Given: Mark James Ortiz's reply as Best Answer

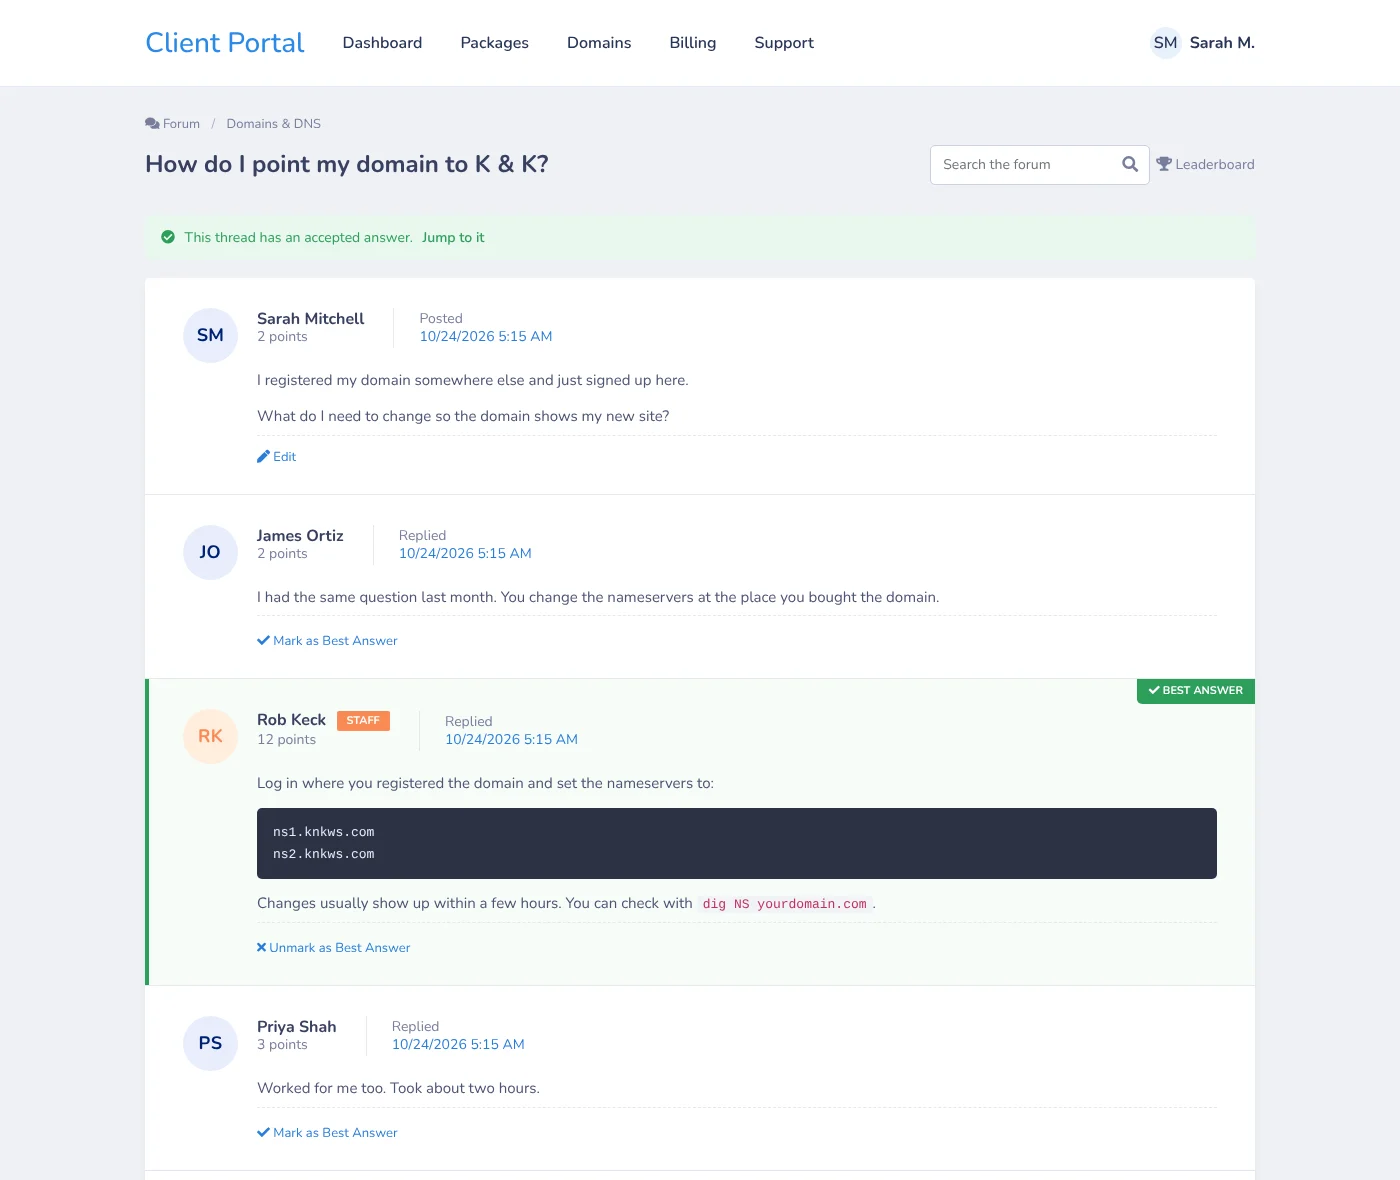Looking at the screenshot, I should [327, 640].
